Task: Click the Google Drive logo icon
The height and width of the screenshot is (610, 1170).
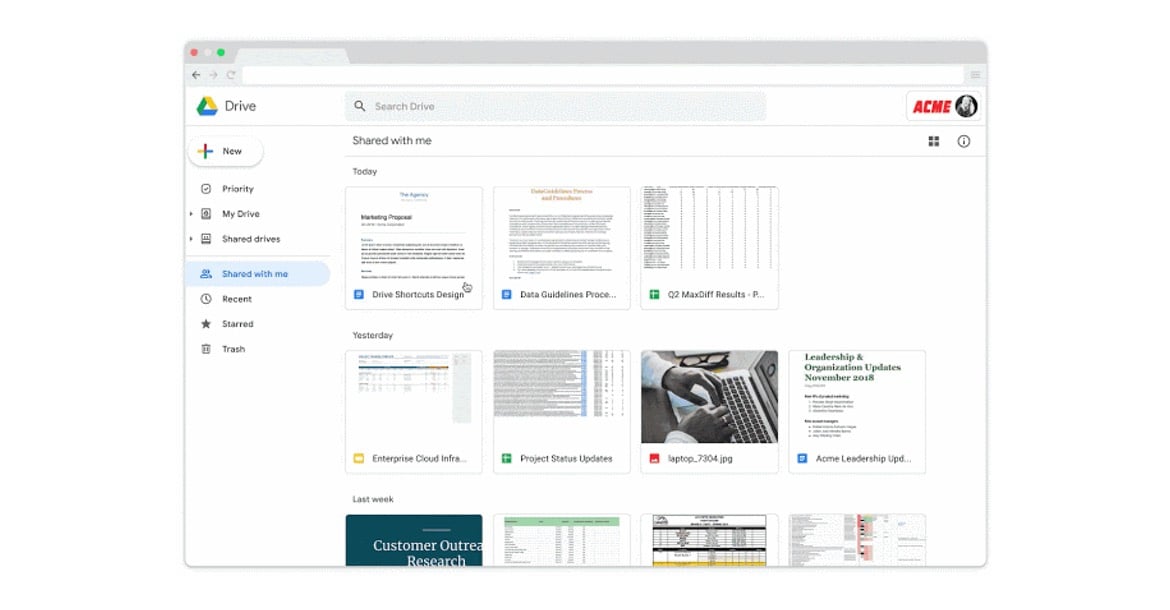Action: tap(207, 106)
